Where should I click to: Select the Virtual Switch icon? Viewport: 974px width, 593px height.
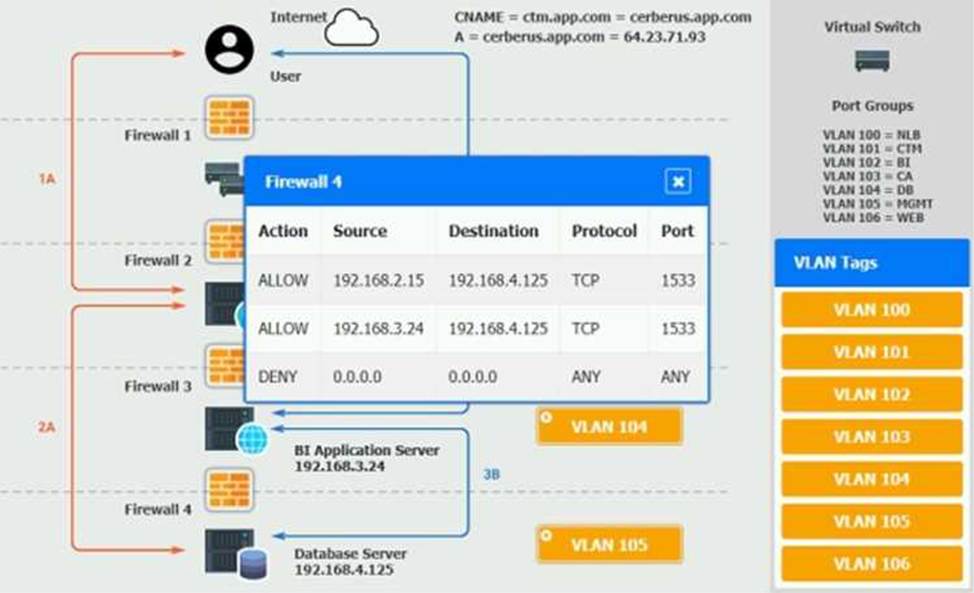click(x=871, y=61)
